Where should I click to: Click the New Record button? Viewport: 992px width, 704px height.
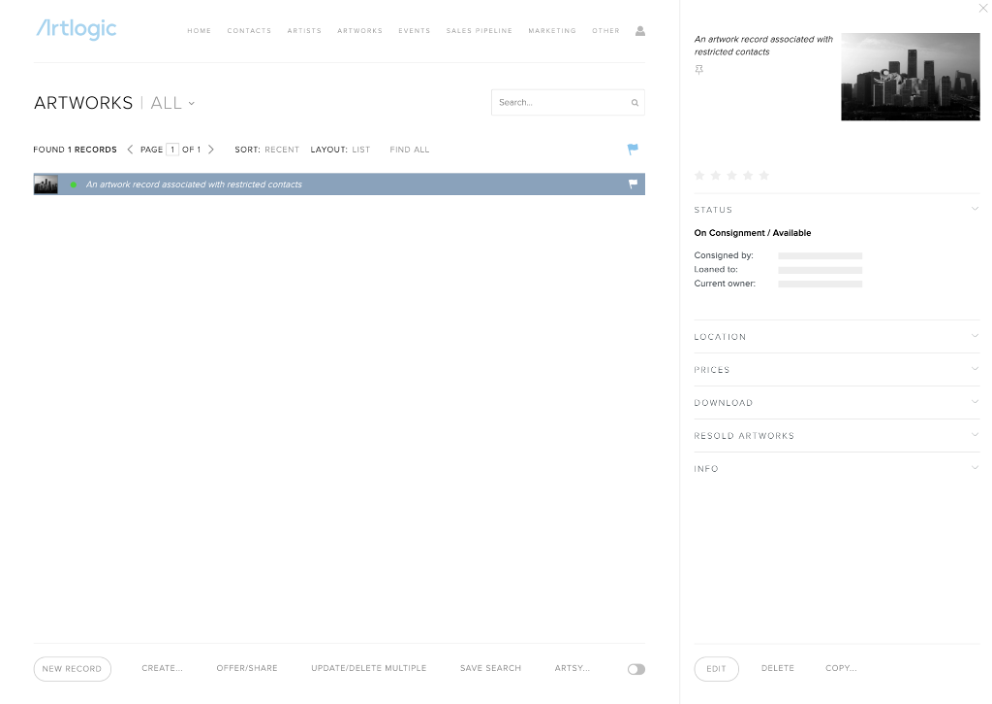(72, 669)
